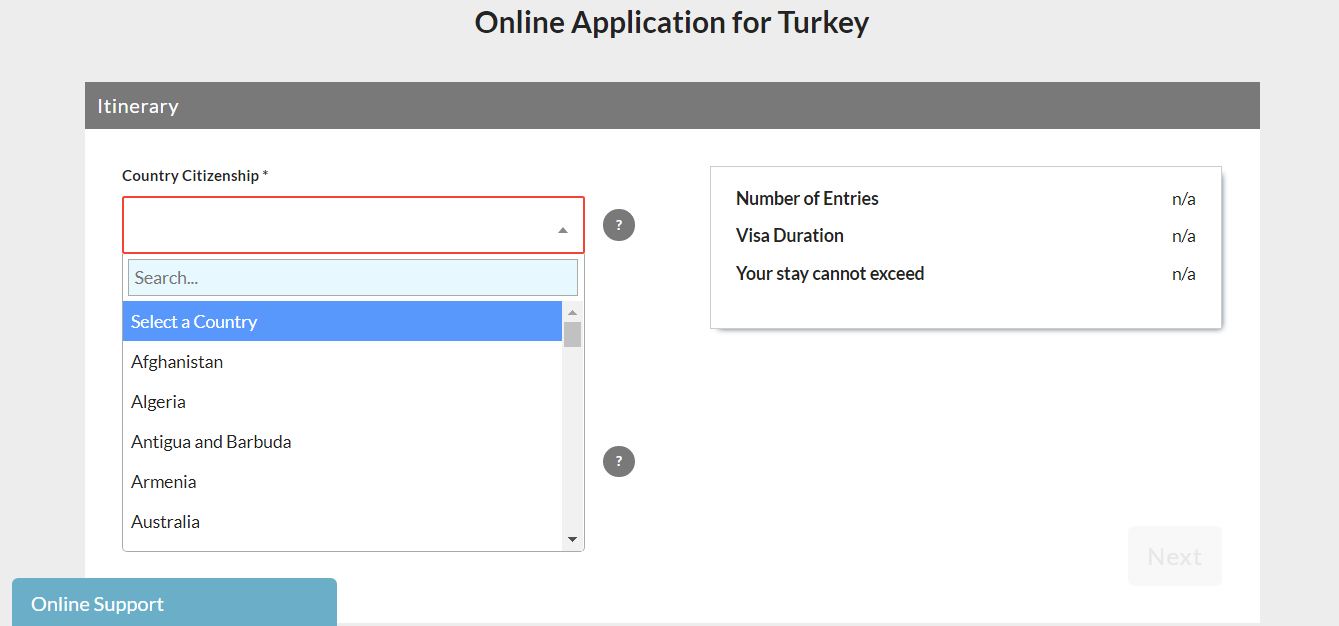Click the country list scroll-up arrow
This screenshot has width=1339, height=626.
[572, 311]
